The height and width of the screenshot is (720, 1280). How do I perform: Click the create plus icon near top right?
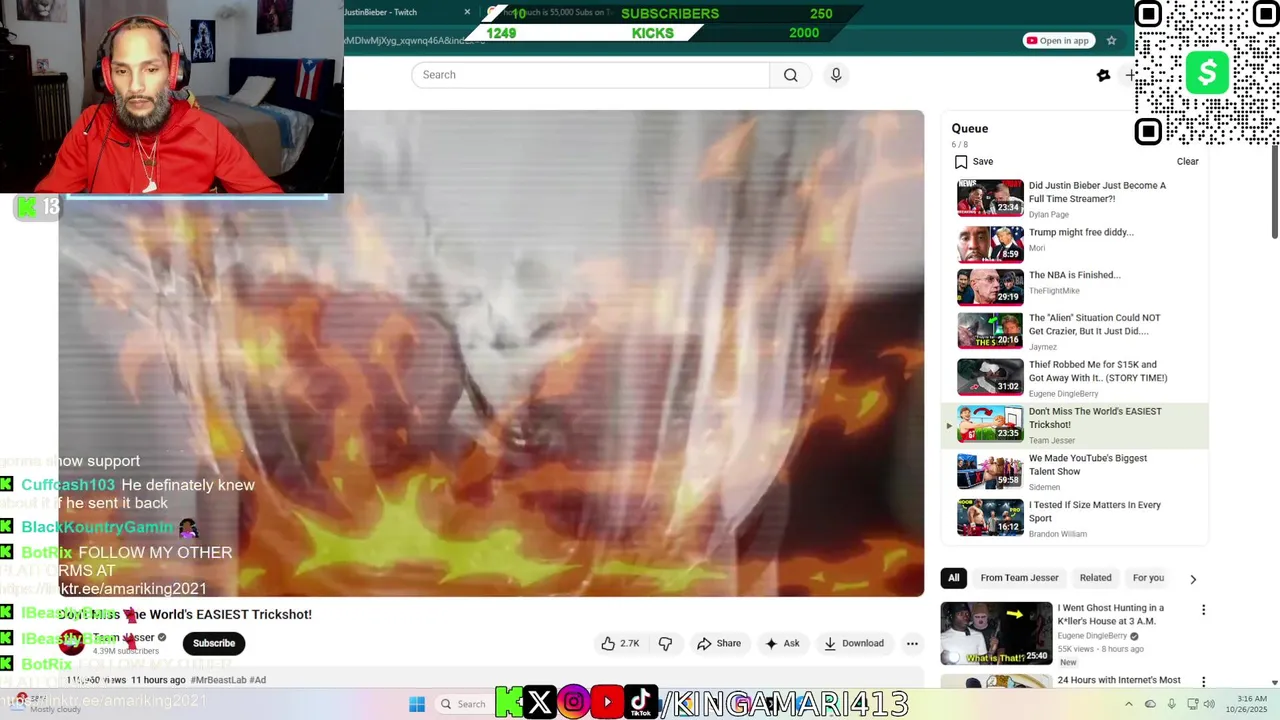coord(1130,75)
